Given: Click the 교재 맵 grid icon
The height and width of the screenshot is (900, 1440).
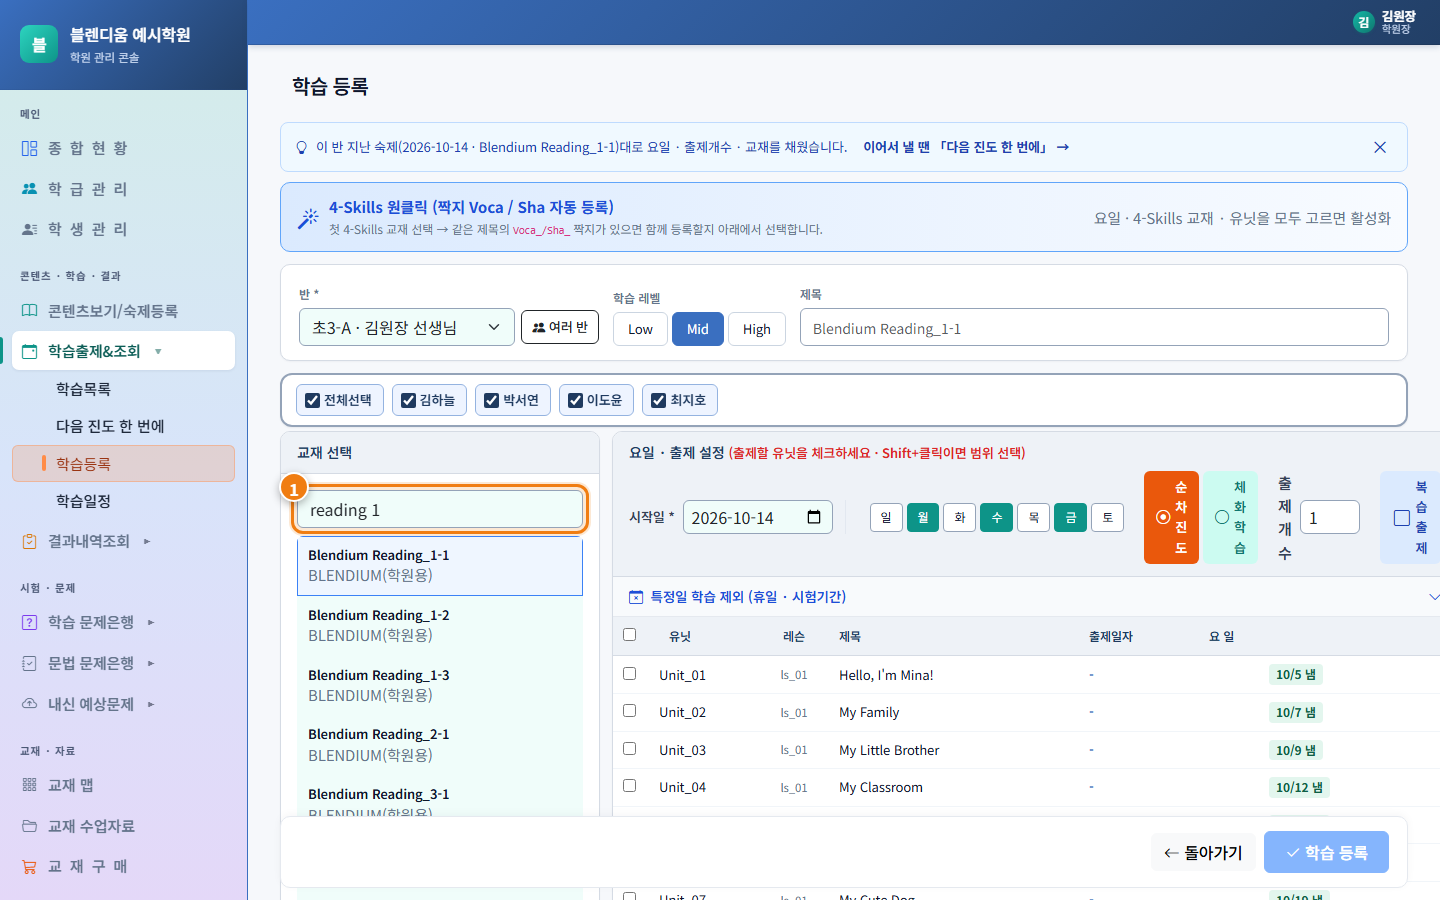Looking at the screenshot, I should 30,785.
